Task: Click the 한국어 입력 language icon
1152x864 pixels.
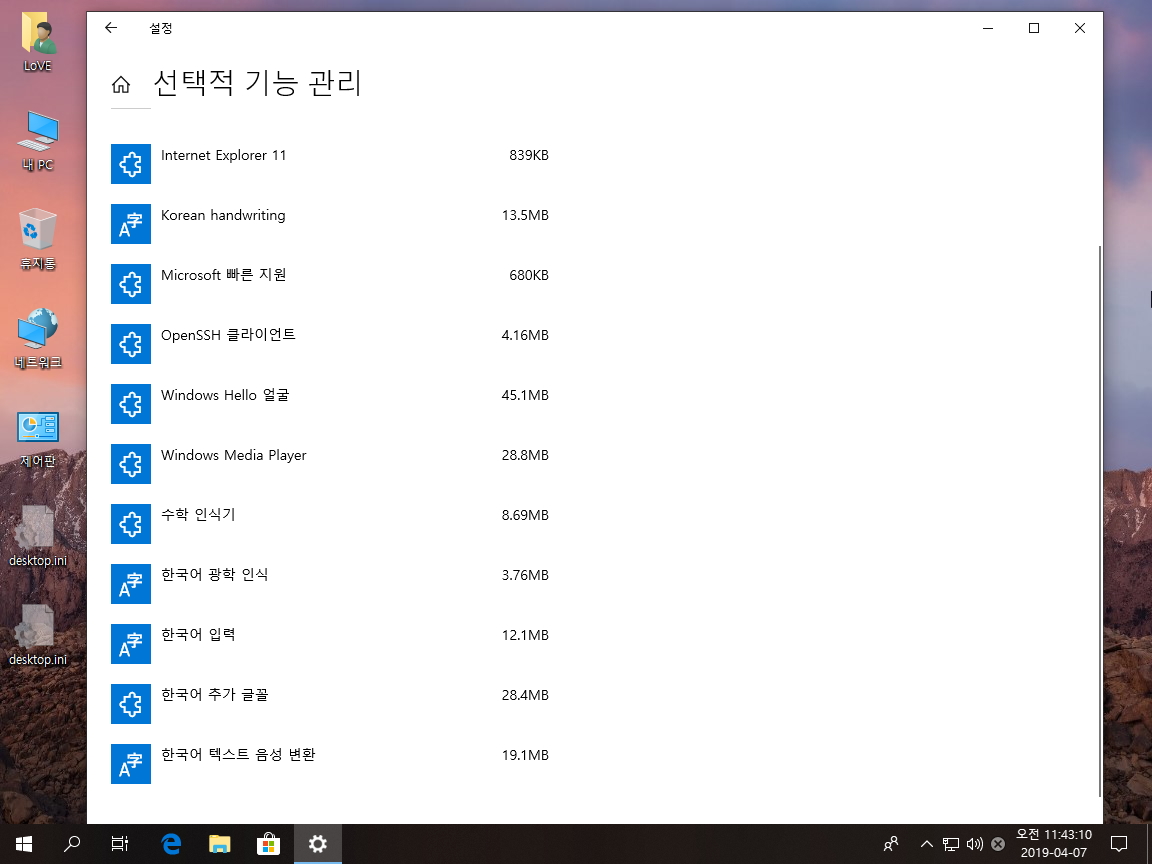Action: (x=131, y=644)
